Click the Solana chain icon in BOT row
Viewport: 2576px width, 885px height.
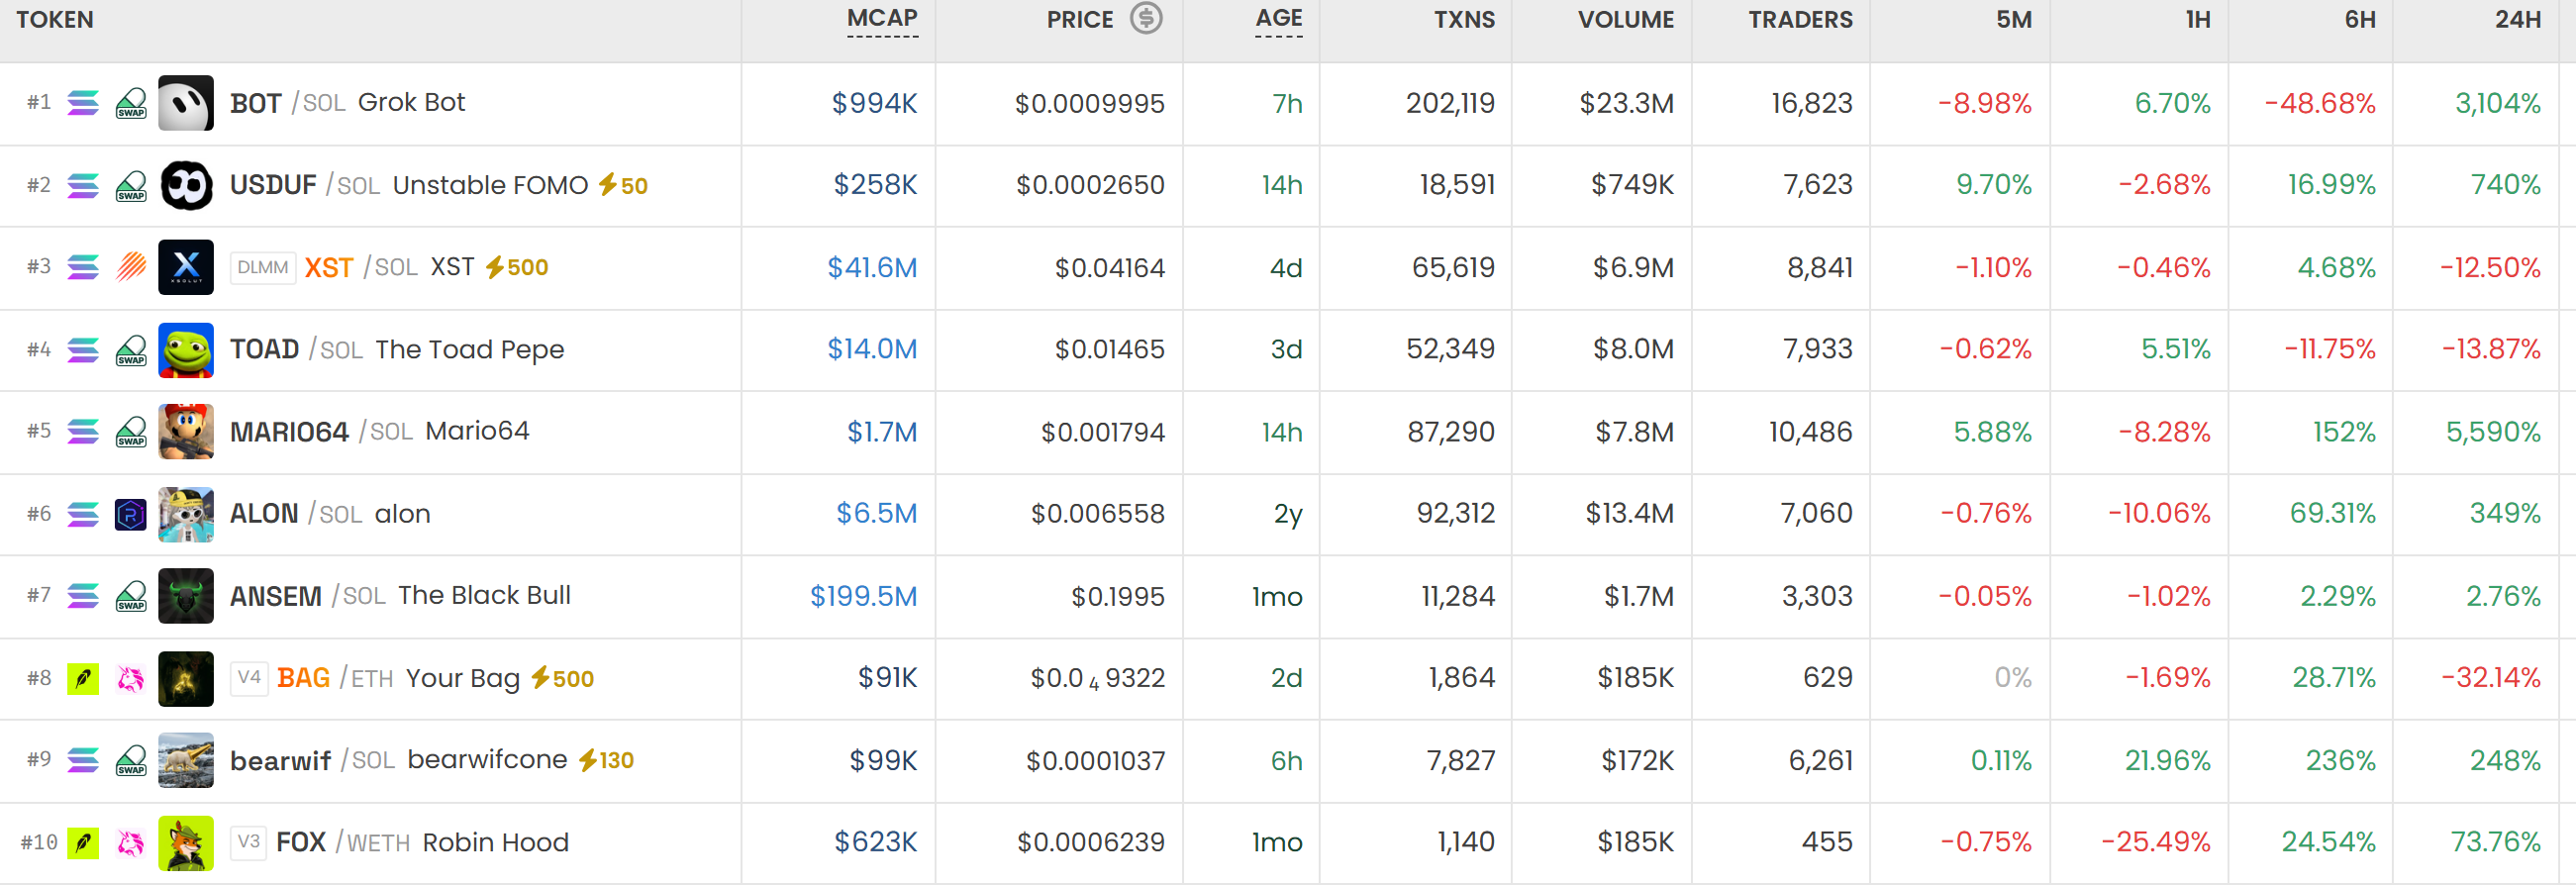[83, 103]
